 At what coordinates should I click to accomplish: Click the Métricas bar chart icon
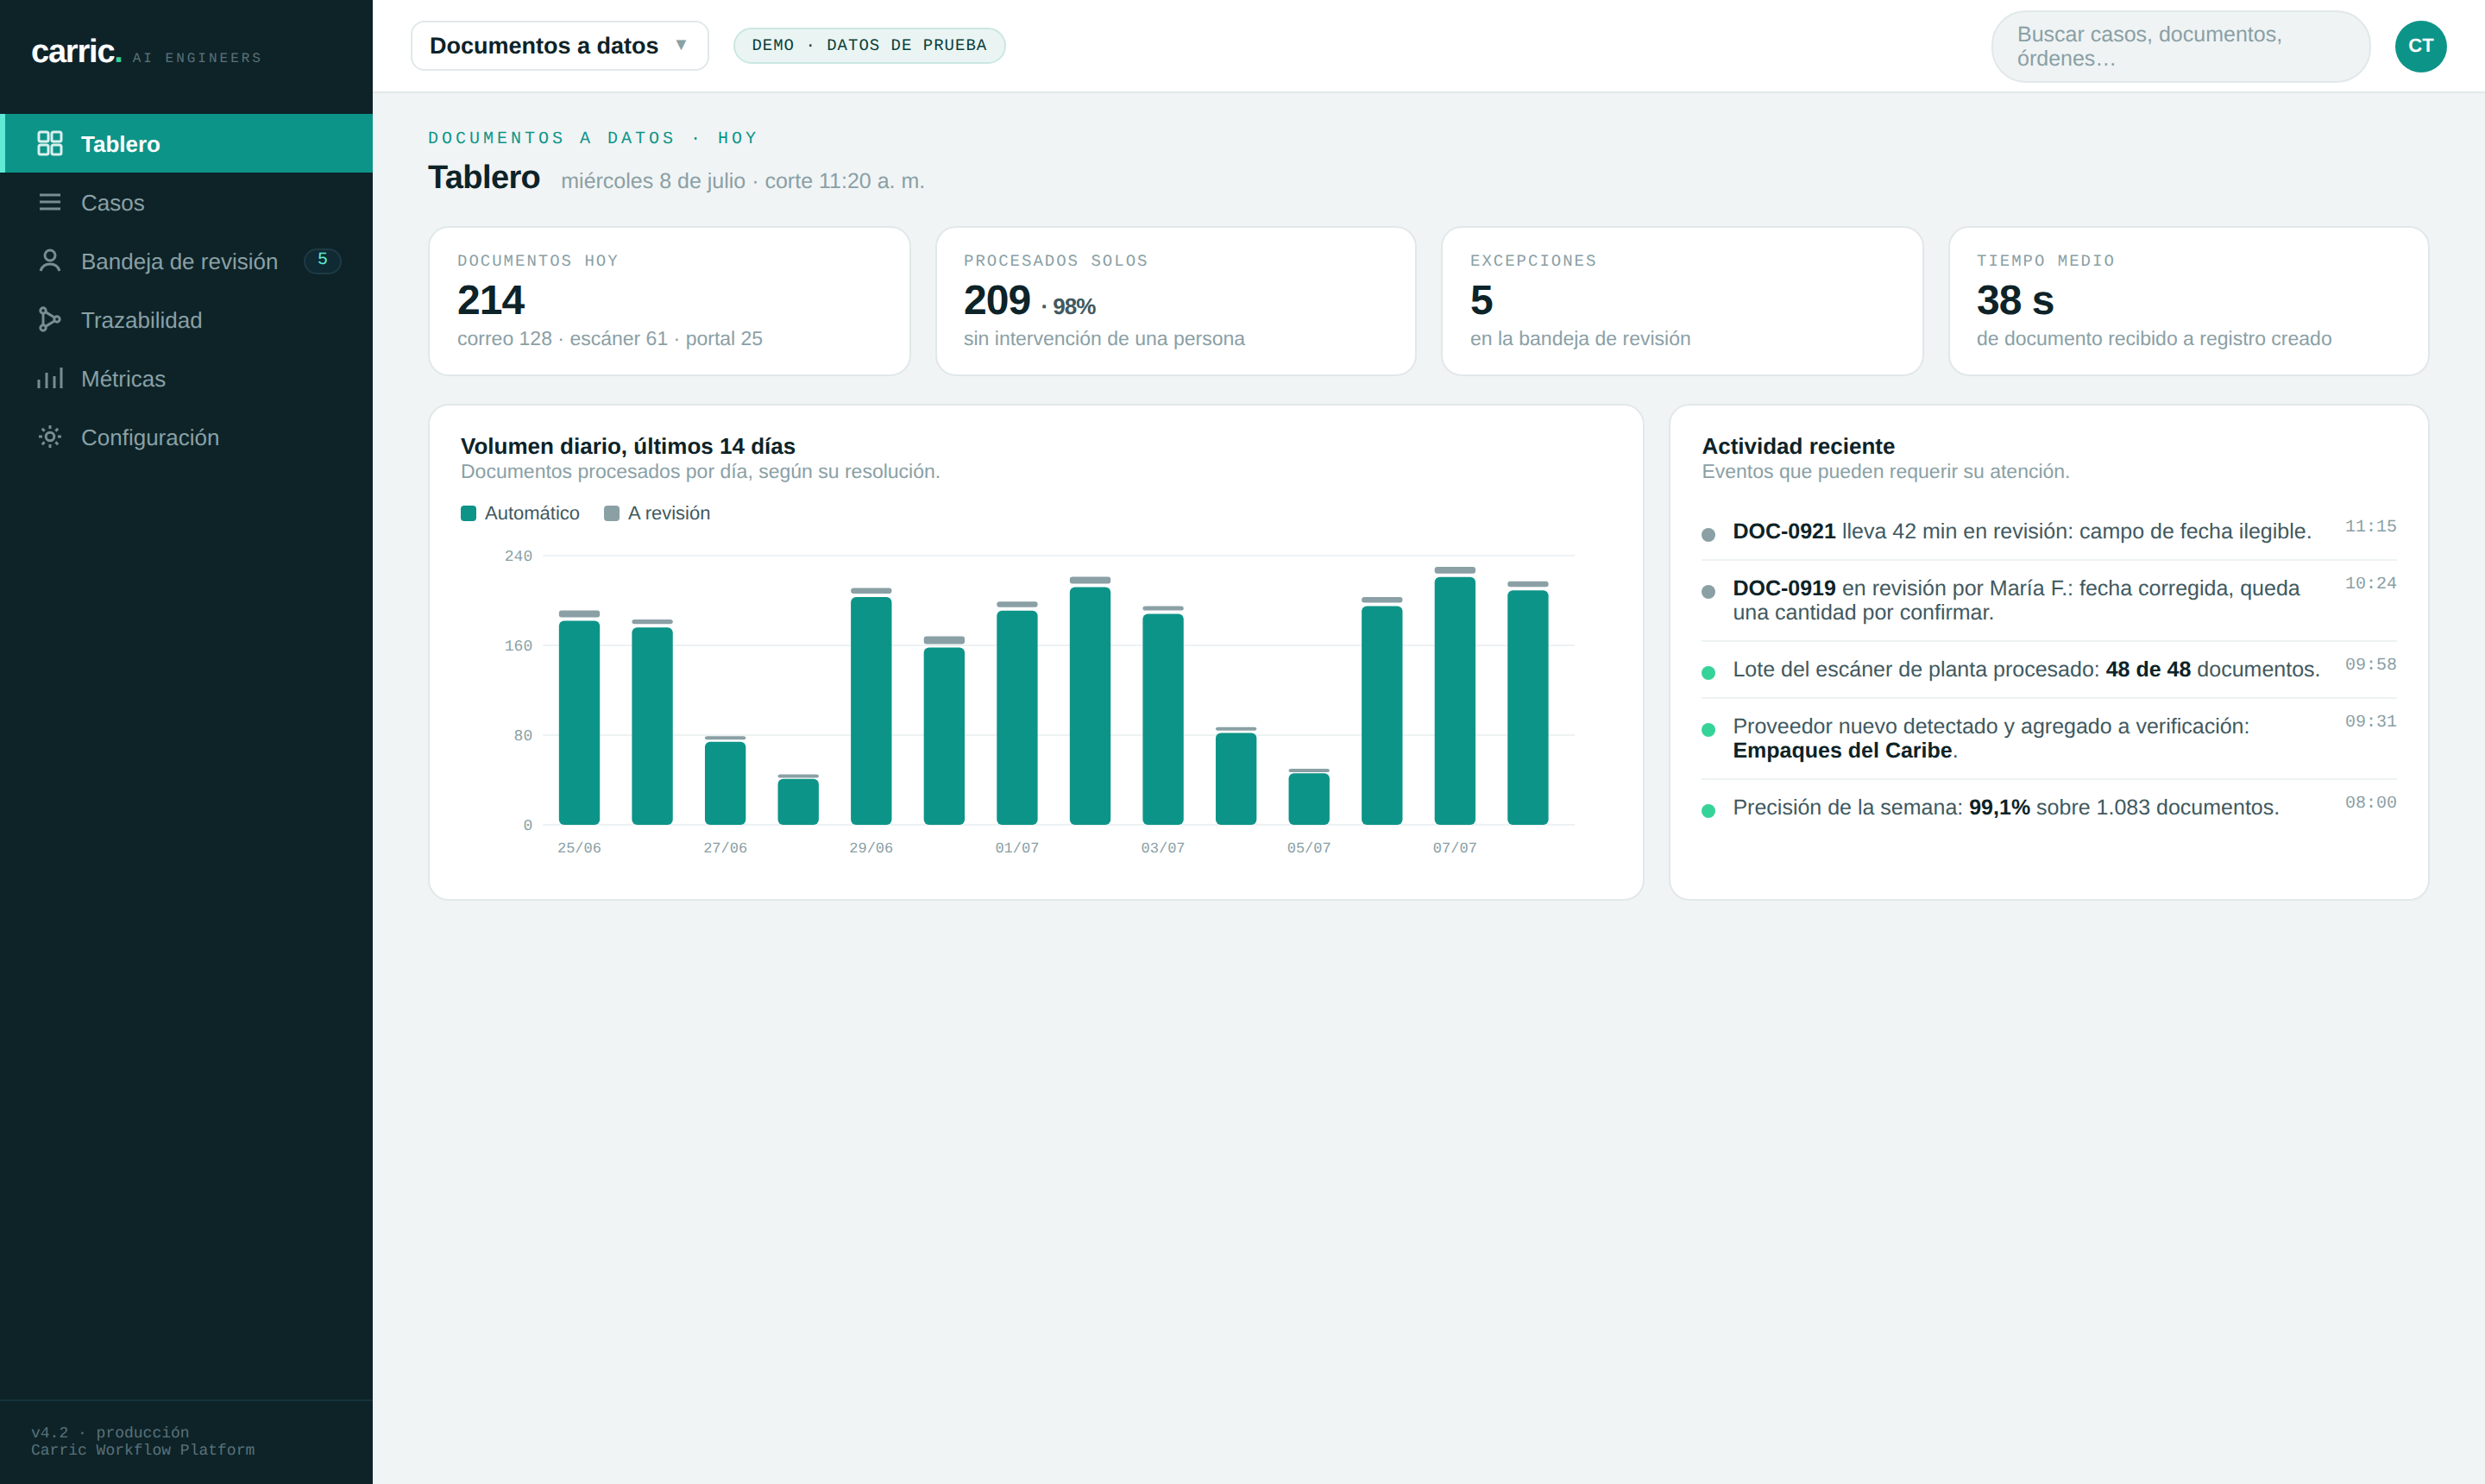pyautogui.click(x=49, y=379)
